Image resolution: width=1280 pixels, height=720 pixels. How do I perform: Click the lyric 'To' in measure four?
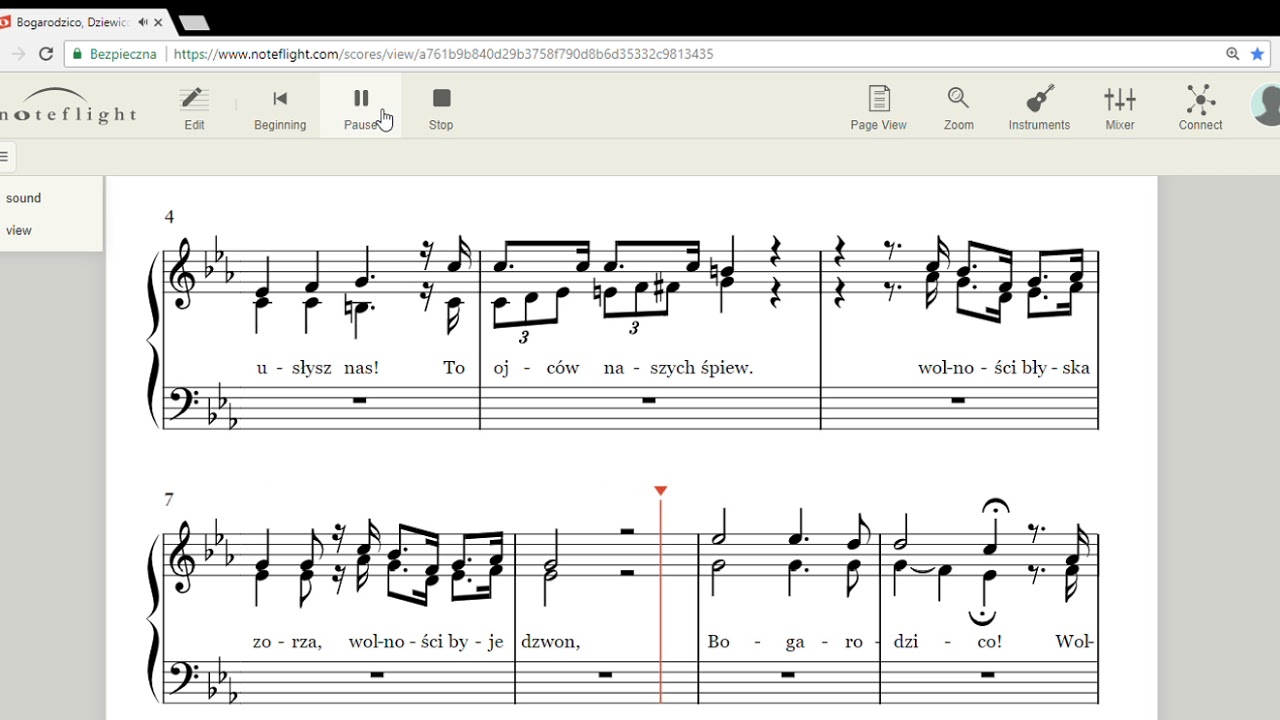[454, 368]
